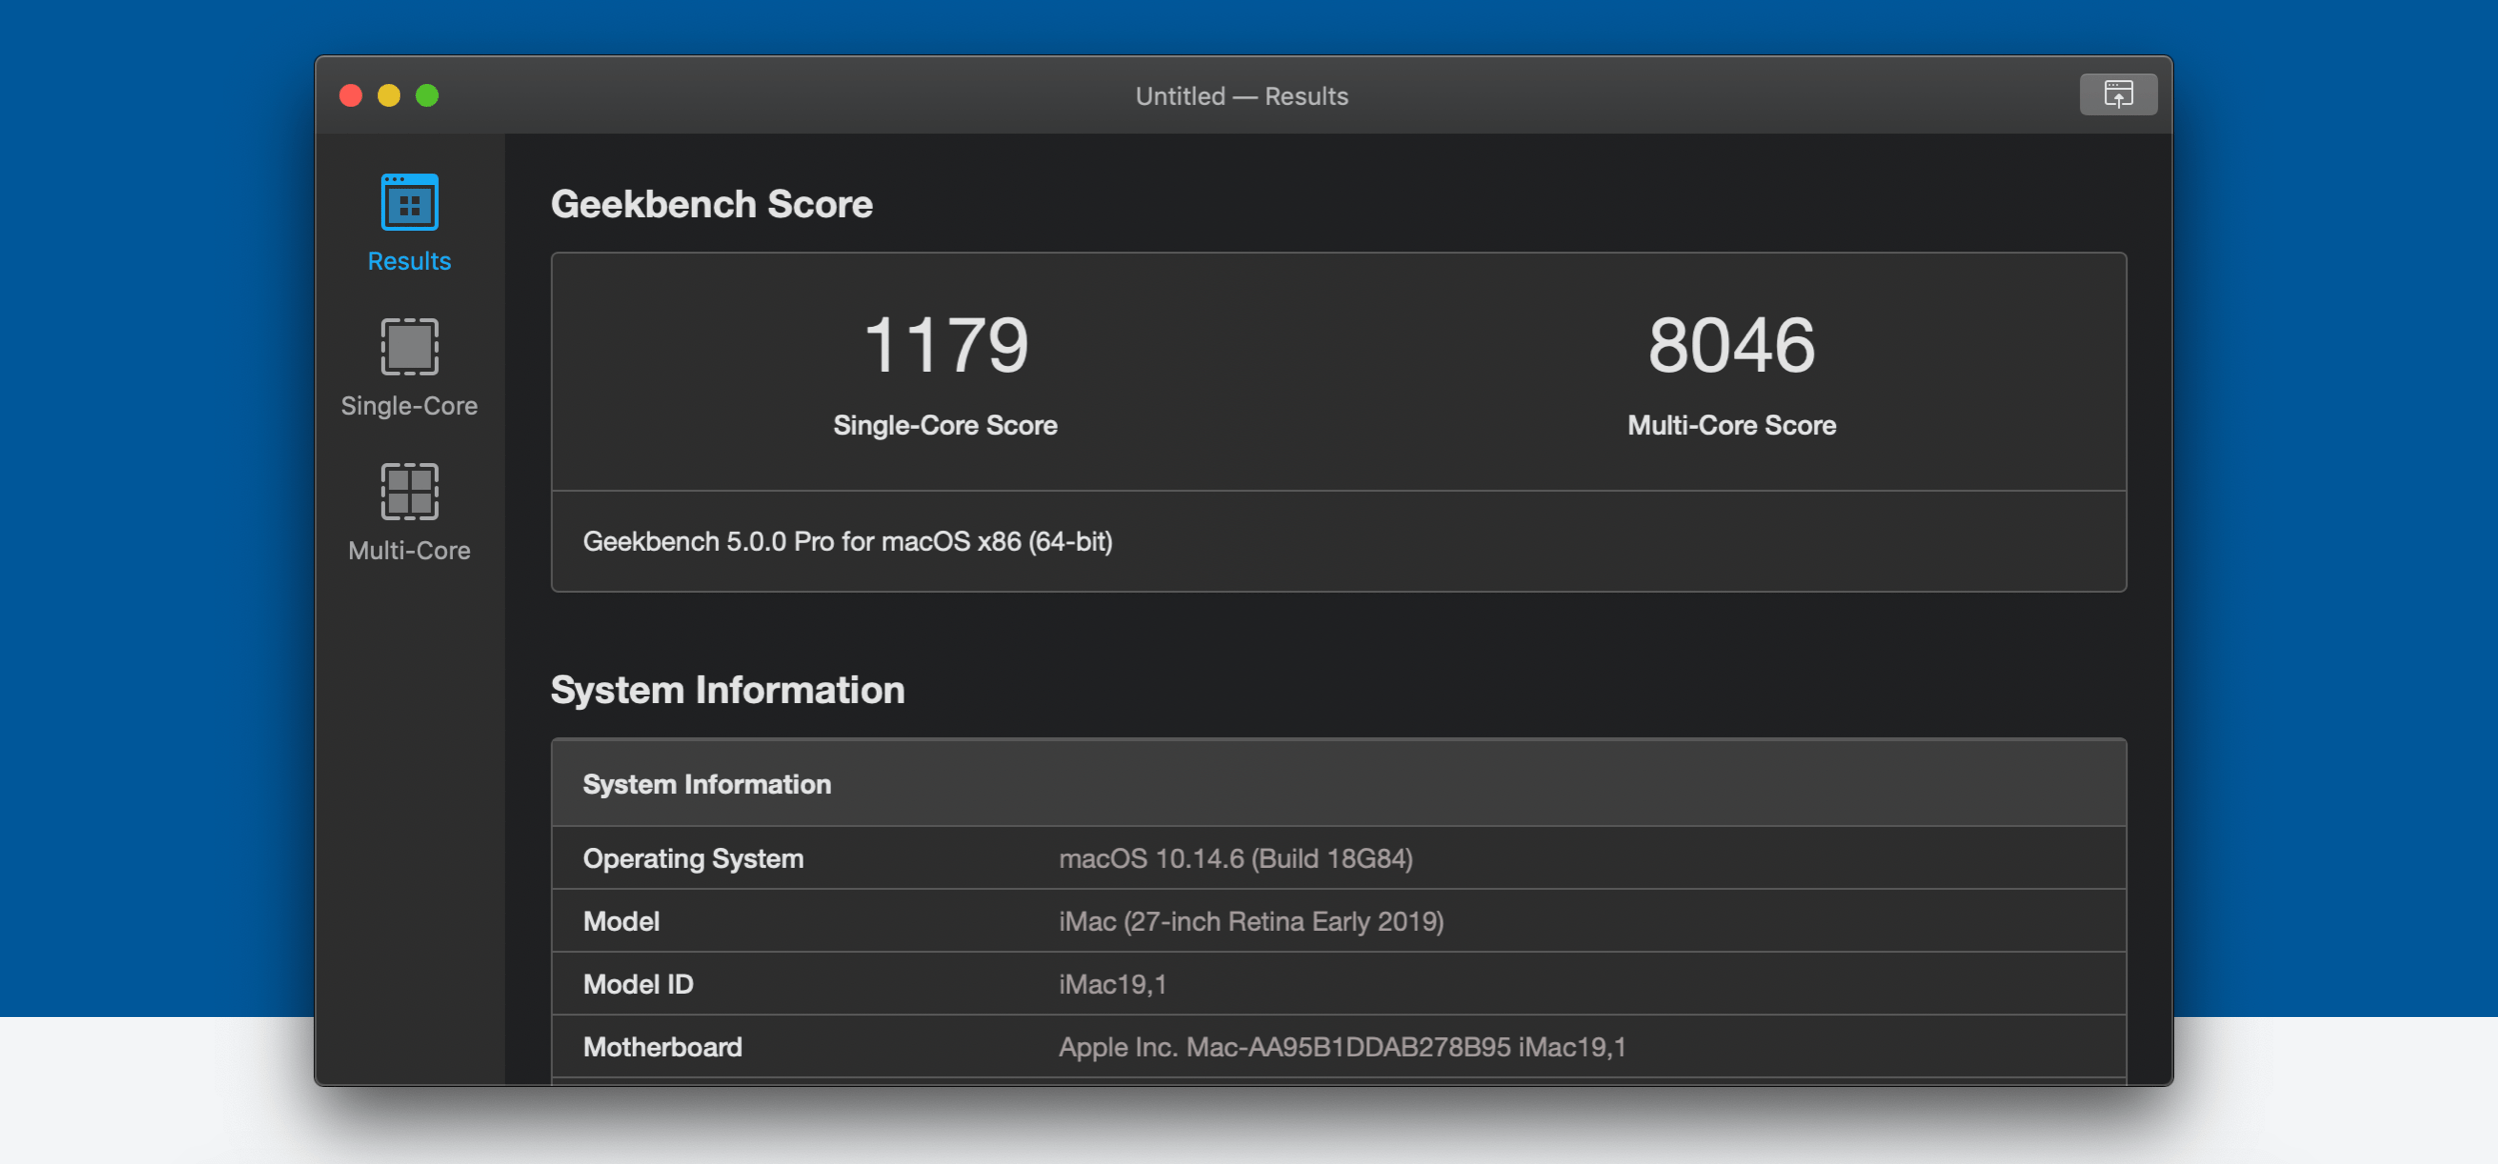The image size is (2498, 1164).
Task: Click the share/upload icon in the title bar
Action: (2118, 94)
